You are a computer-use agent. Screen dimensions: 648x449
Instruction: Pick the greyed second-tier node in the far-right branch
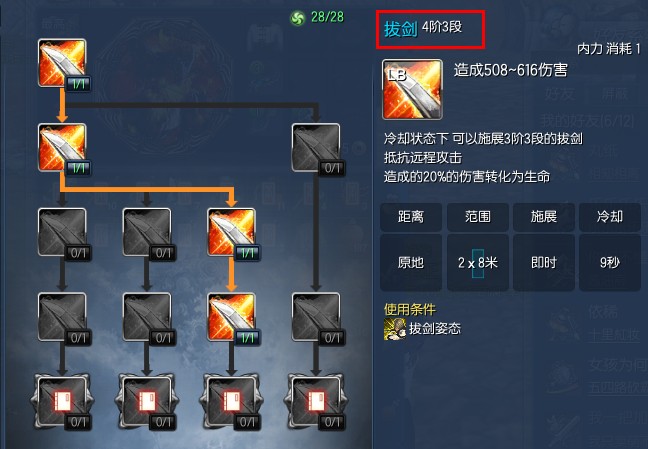(316, 148)
